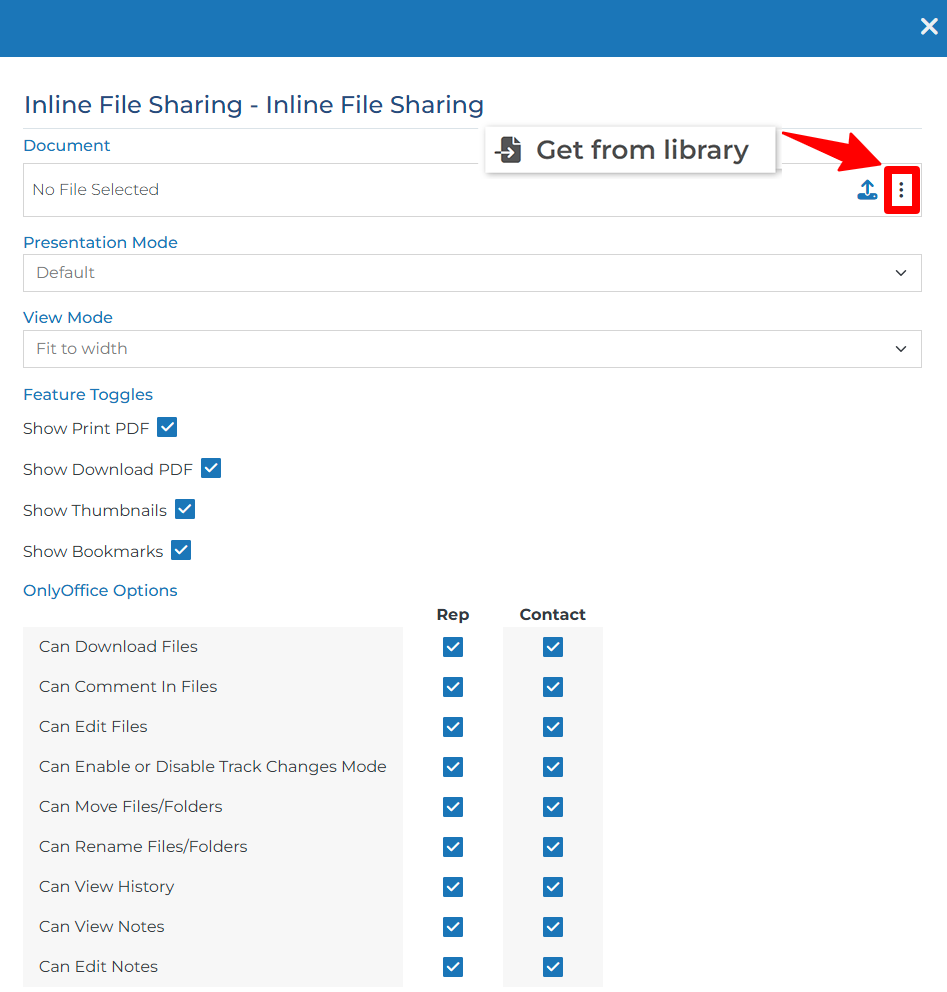Click the OnlyOffice Options heading

point(100,590)
